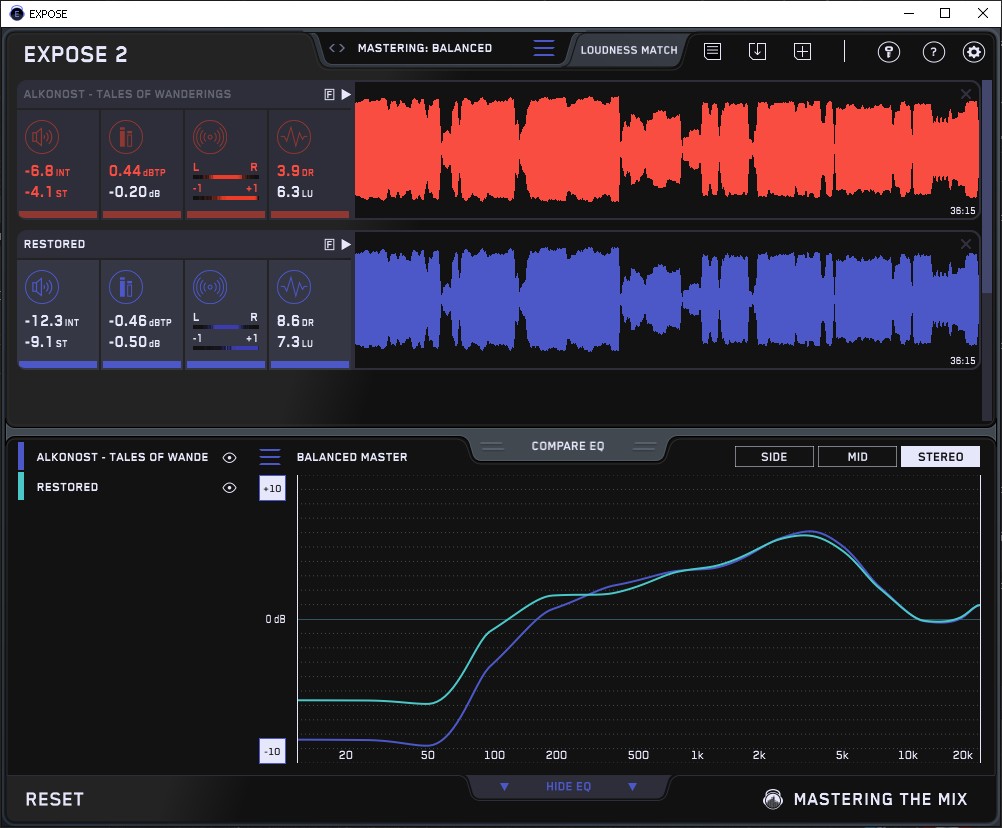
Task: Open the report notes icon in top toolbar
Action: [712, 51]
